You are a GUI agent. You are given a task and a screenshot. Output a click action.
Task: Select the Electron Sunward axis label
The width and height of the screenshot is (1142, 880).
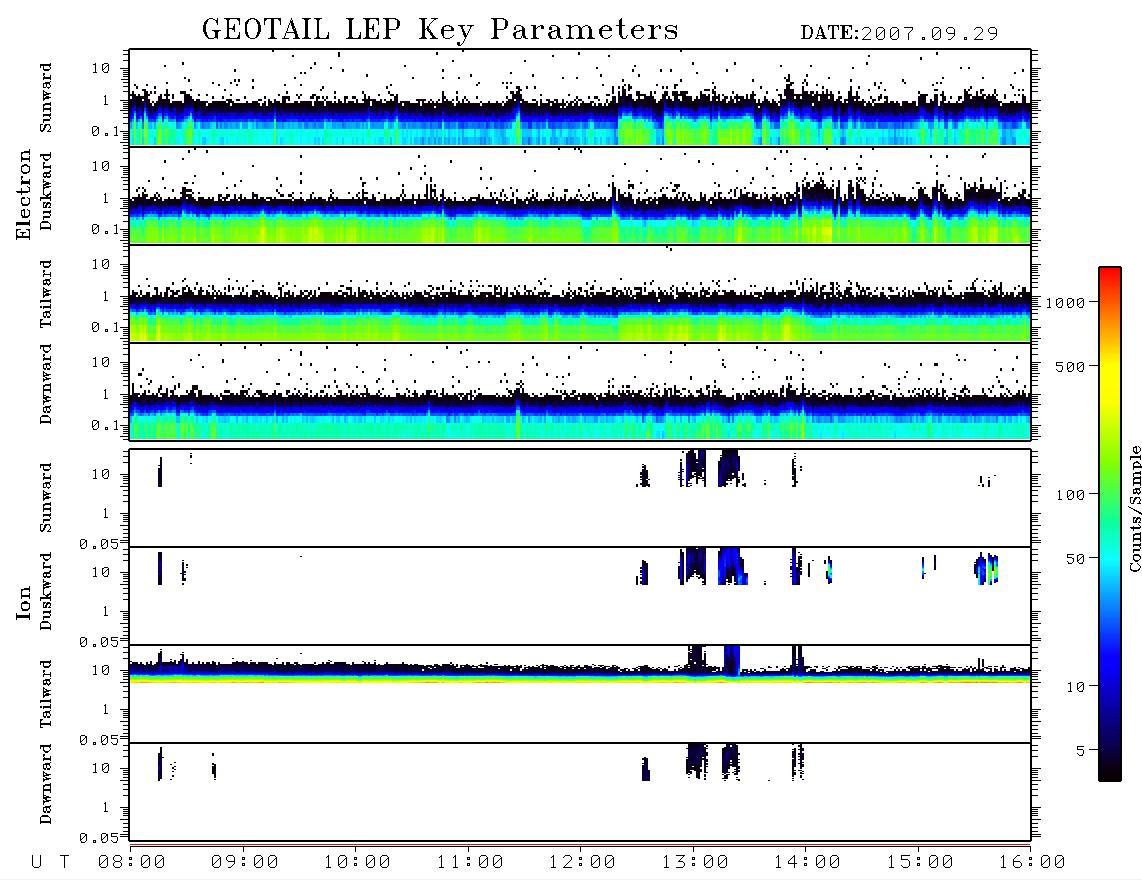tap(46, 98)
